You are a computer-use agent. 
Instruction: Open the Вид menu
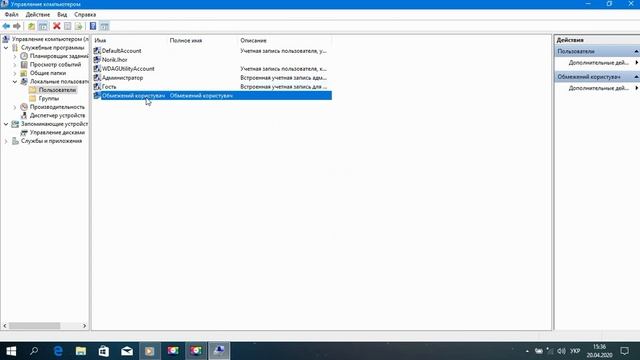click(x=62, y=14)
